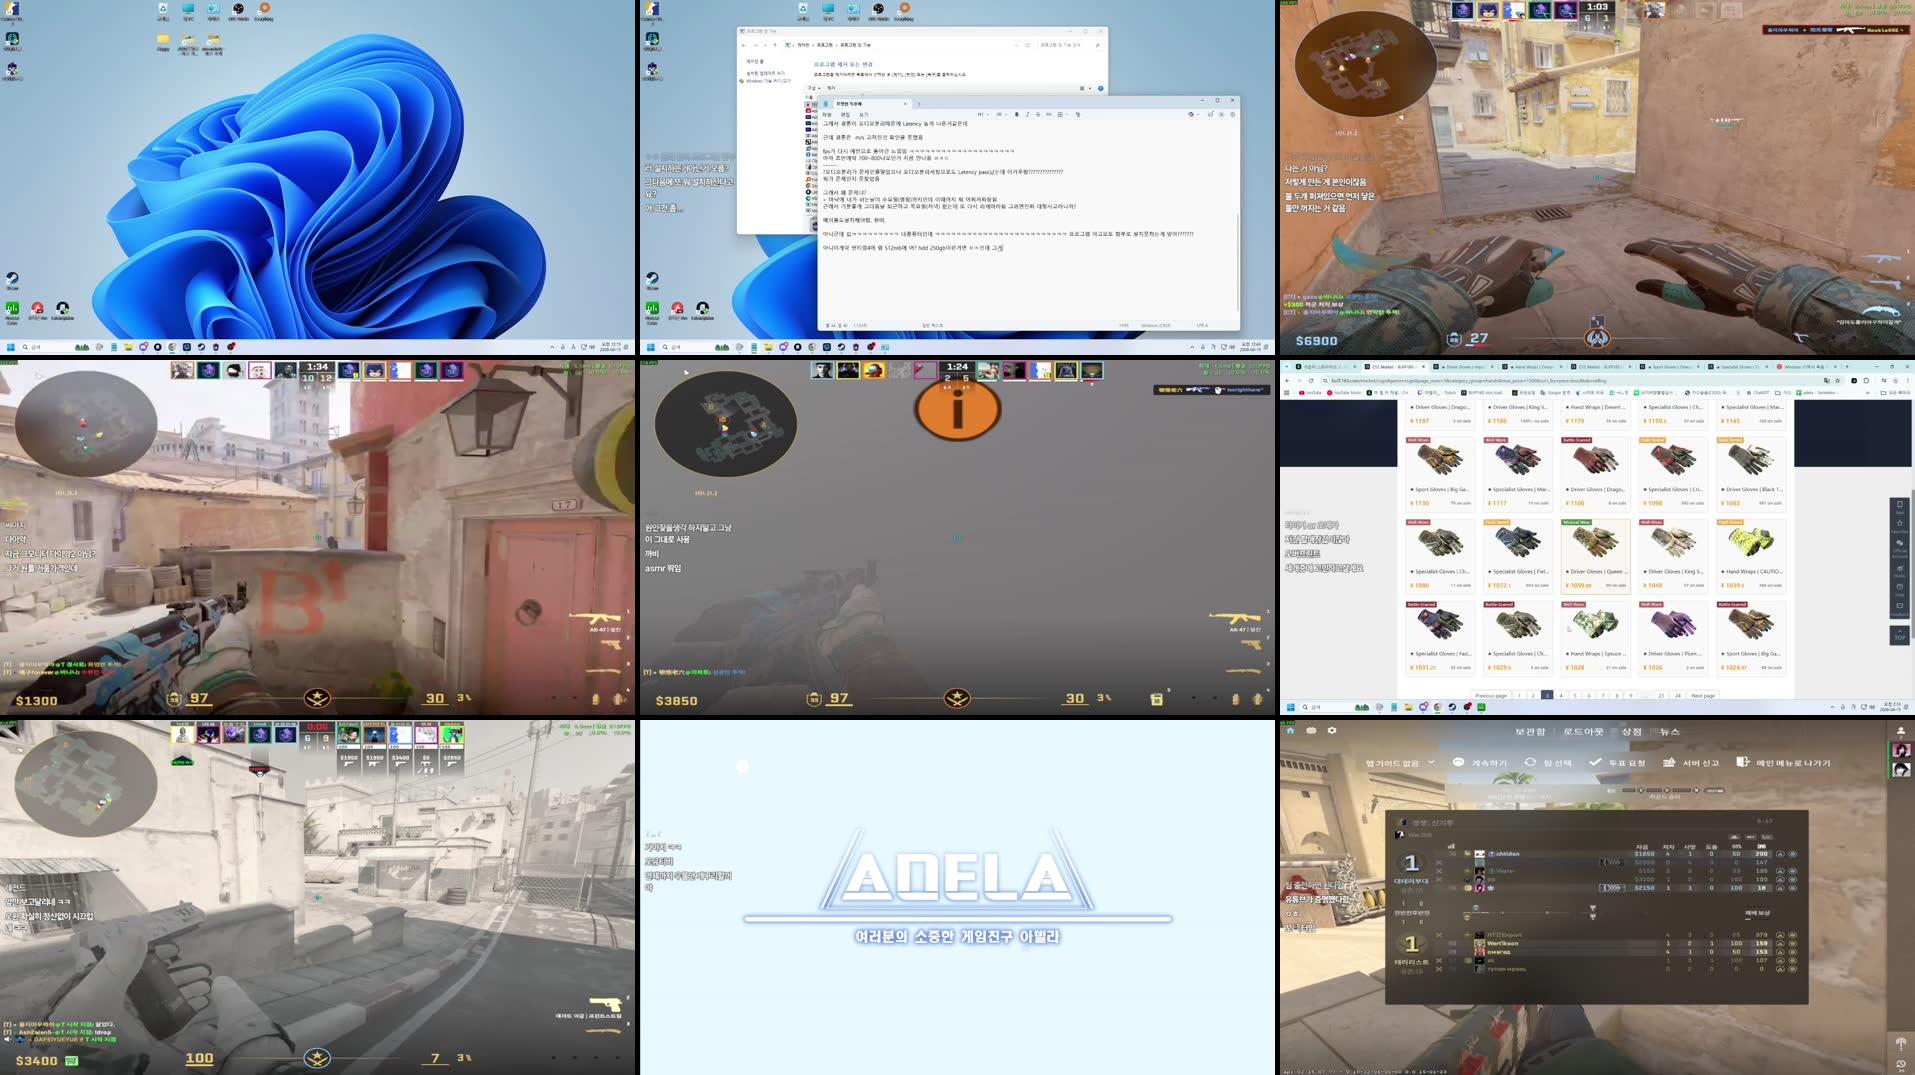
Task: Click the Windows Start button on the taskbar
Action: (652, 347)
